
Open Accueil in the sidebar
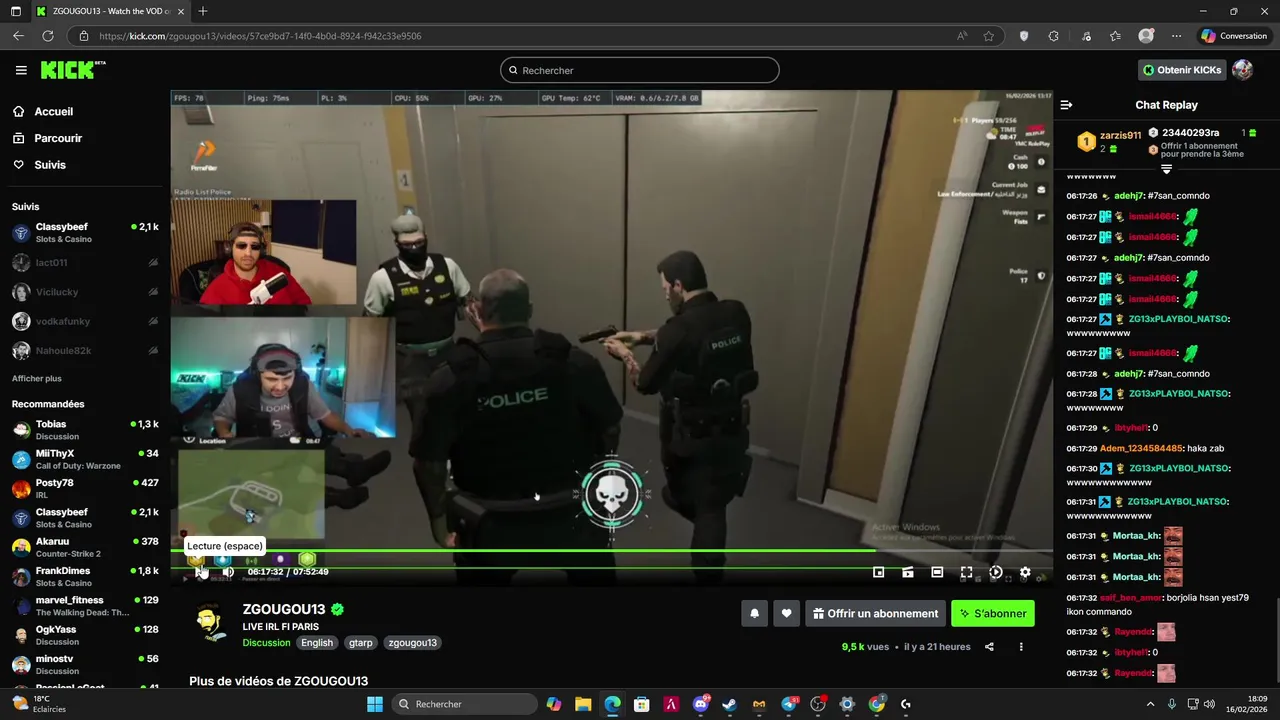[x=54, y=112]
